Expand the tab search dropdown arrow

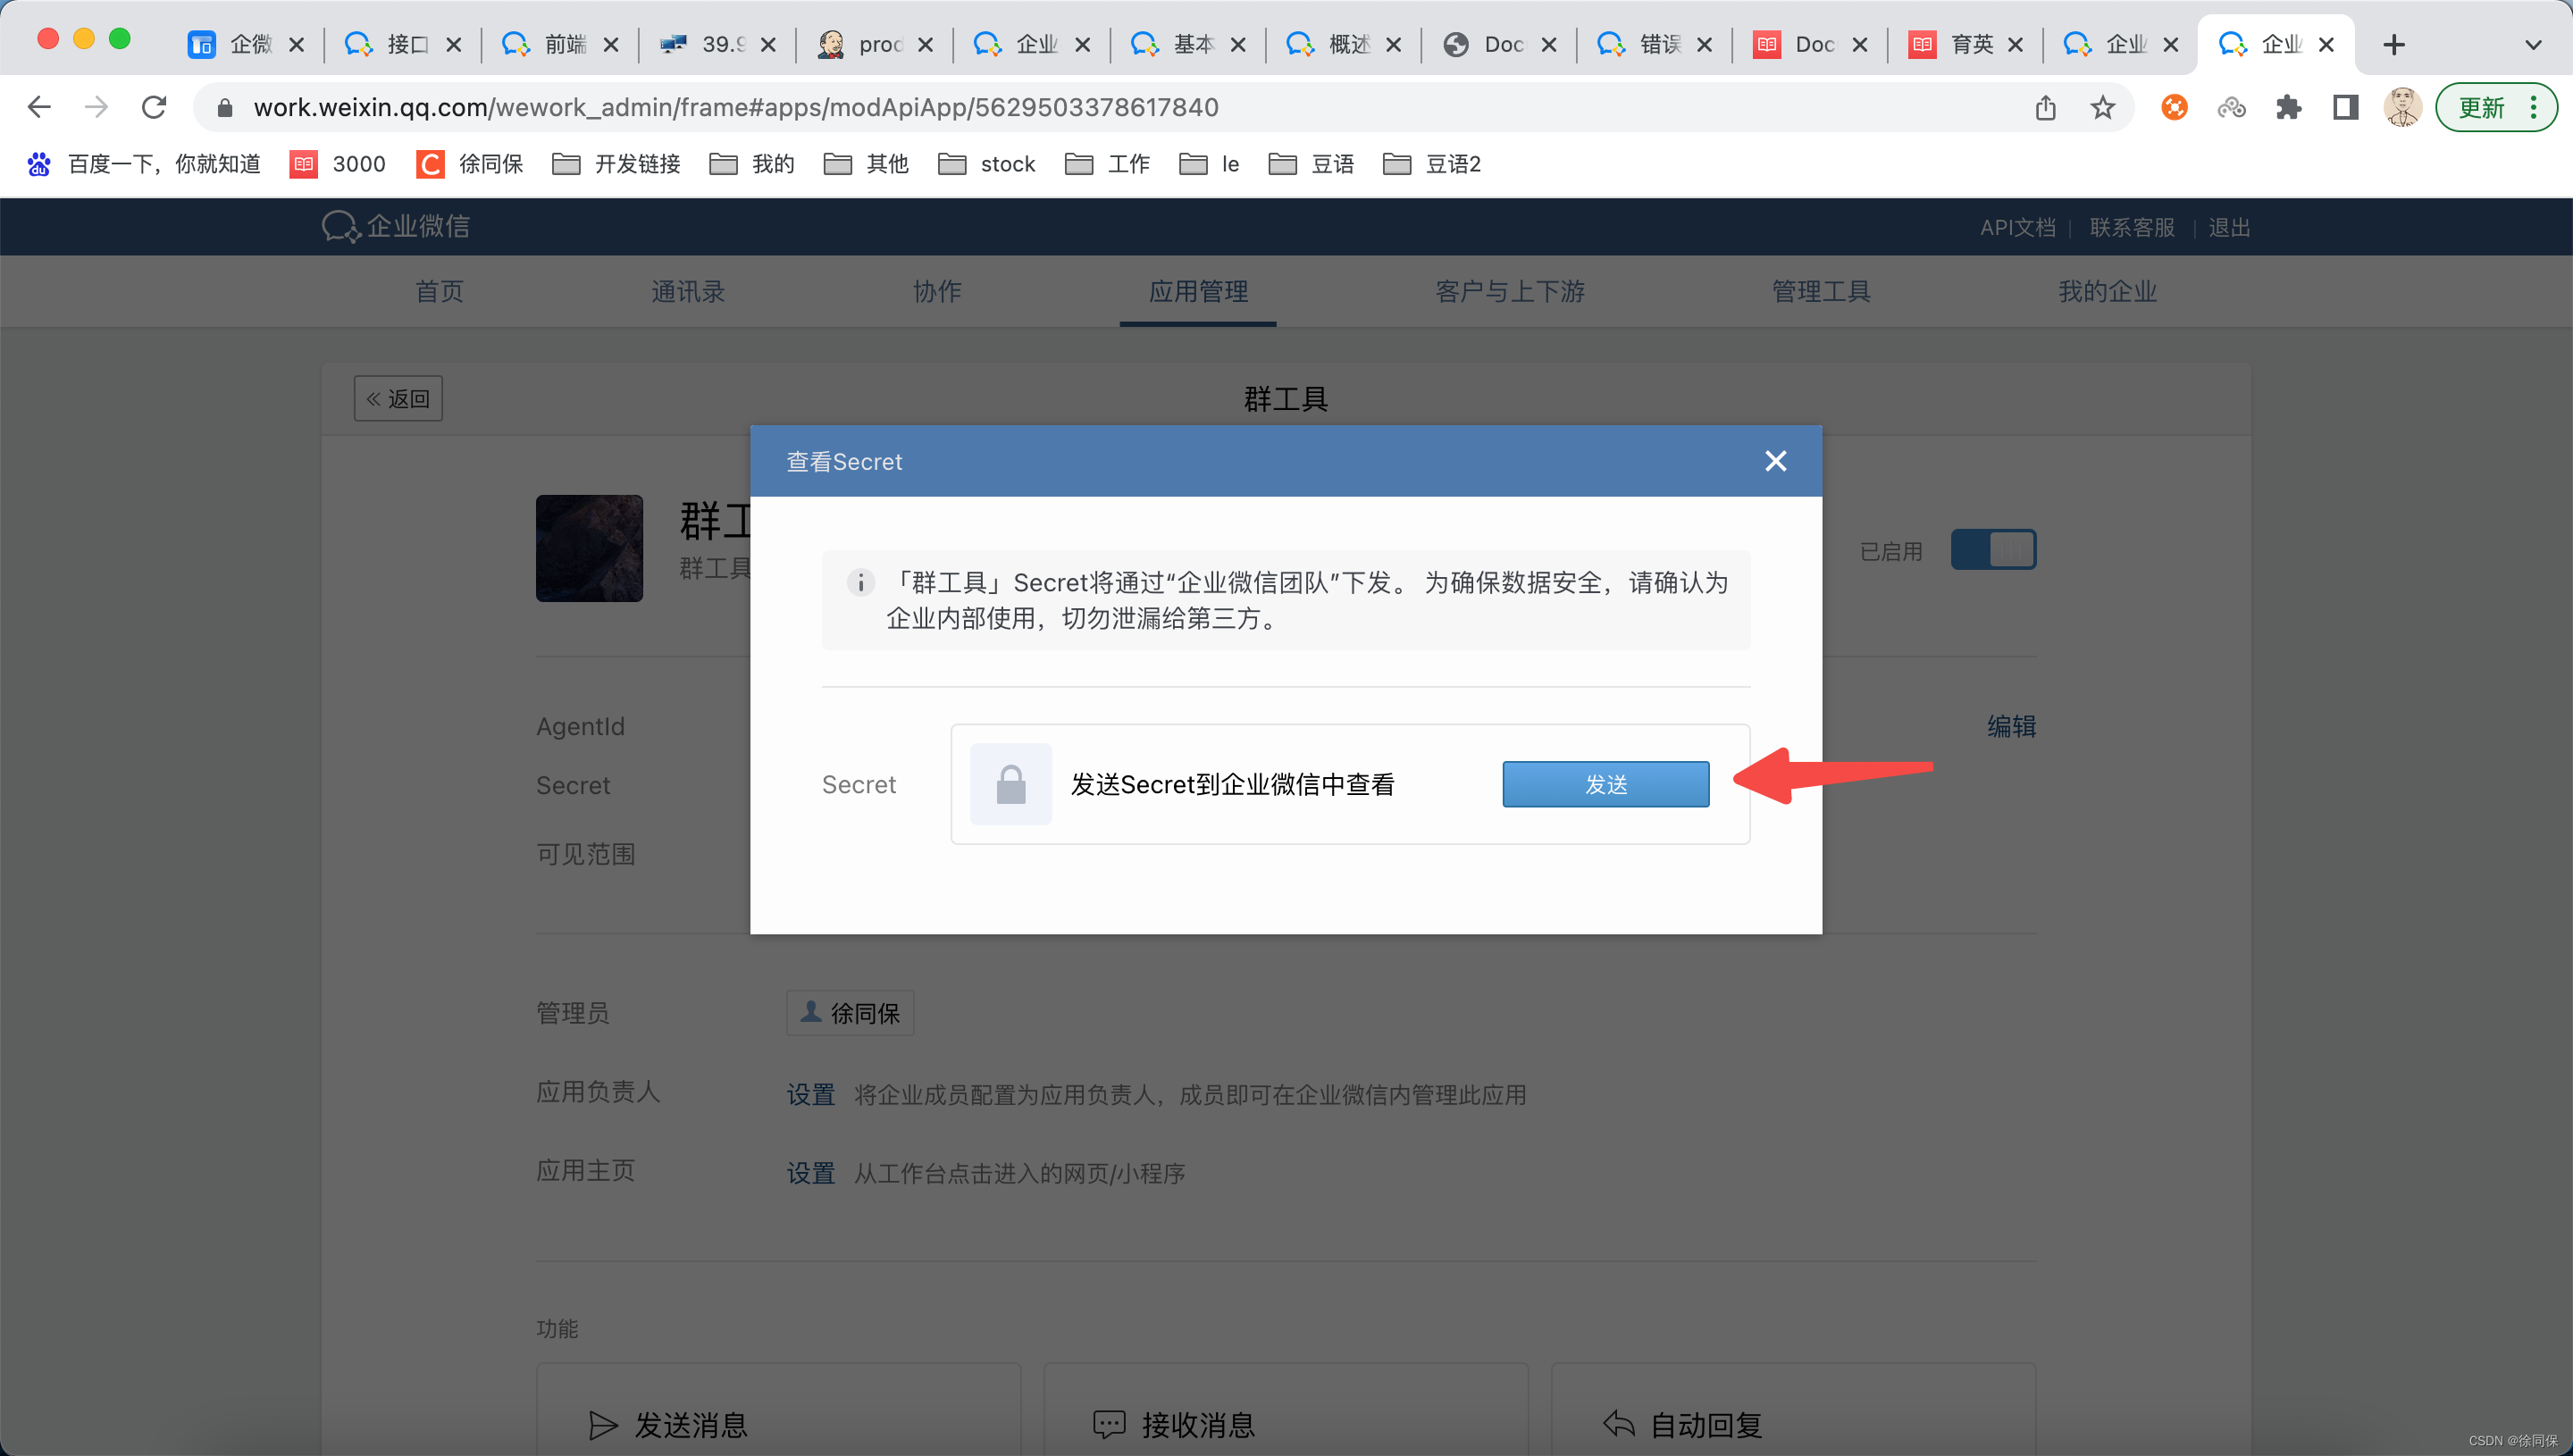pos(2533,44)
